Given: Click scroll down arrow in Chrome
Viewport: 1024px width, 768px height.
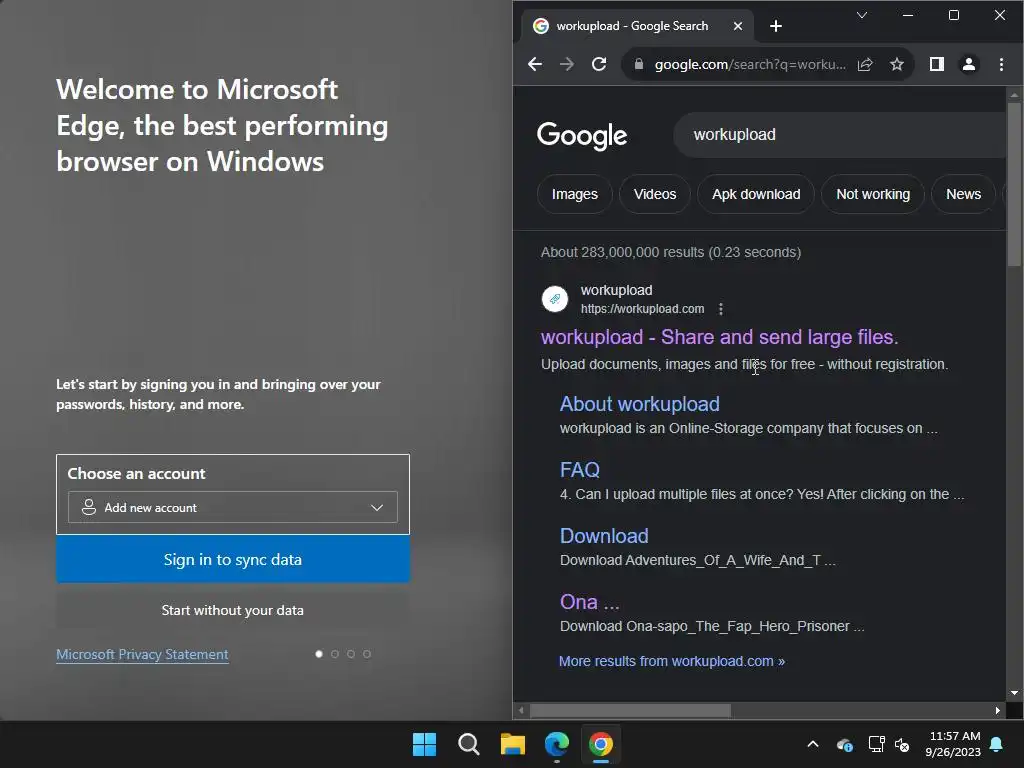Looking at the screenshot, I should coord(1014,693).
